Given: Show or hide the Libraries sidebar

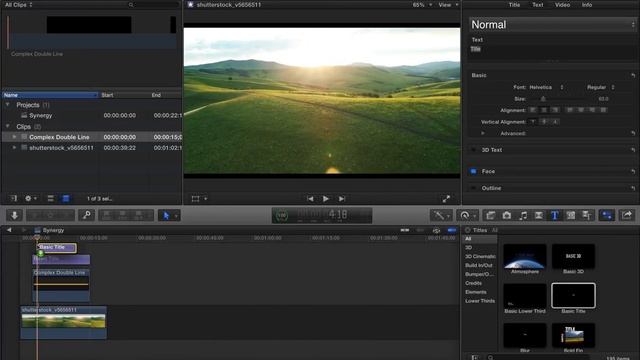Looking at the screenshot, I should (x=14, y=199).
